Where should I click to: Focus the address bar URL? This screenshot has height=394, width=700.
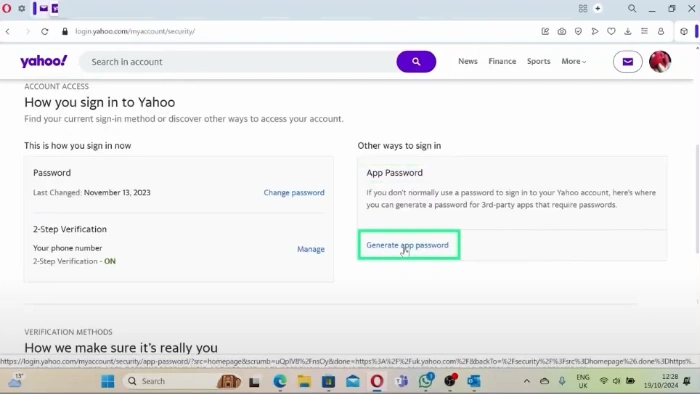135,31
